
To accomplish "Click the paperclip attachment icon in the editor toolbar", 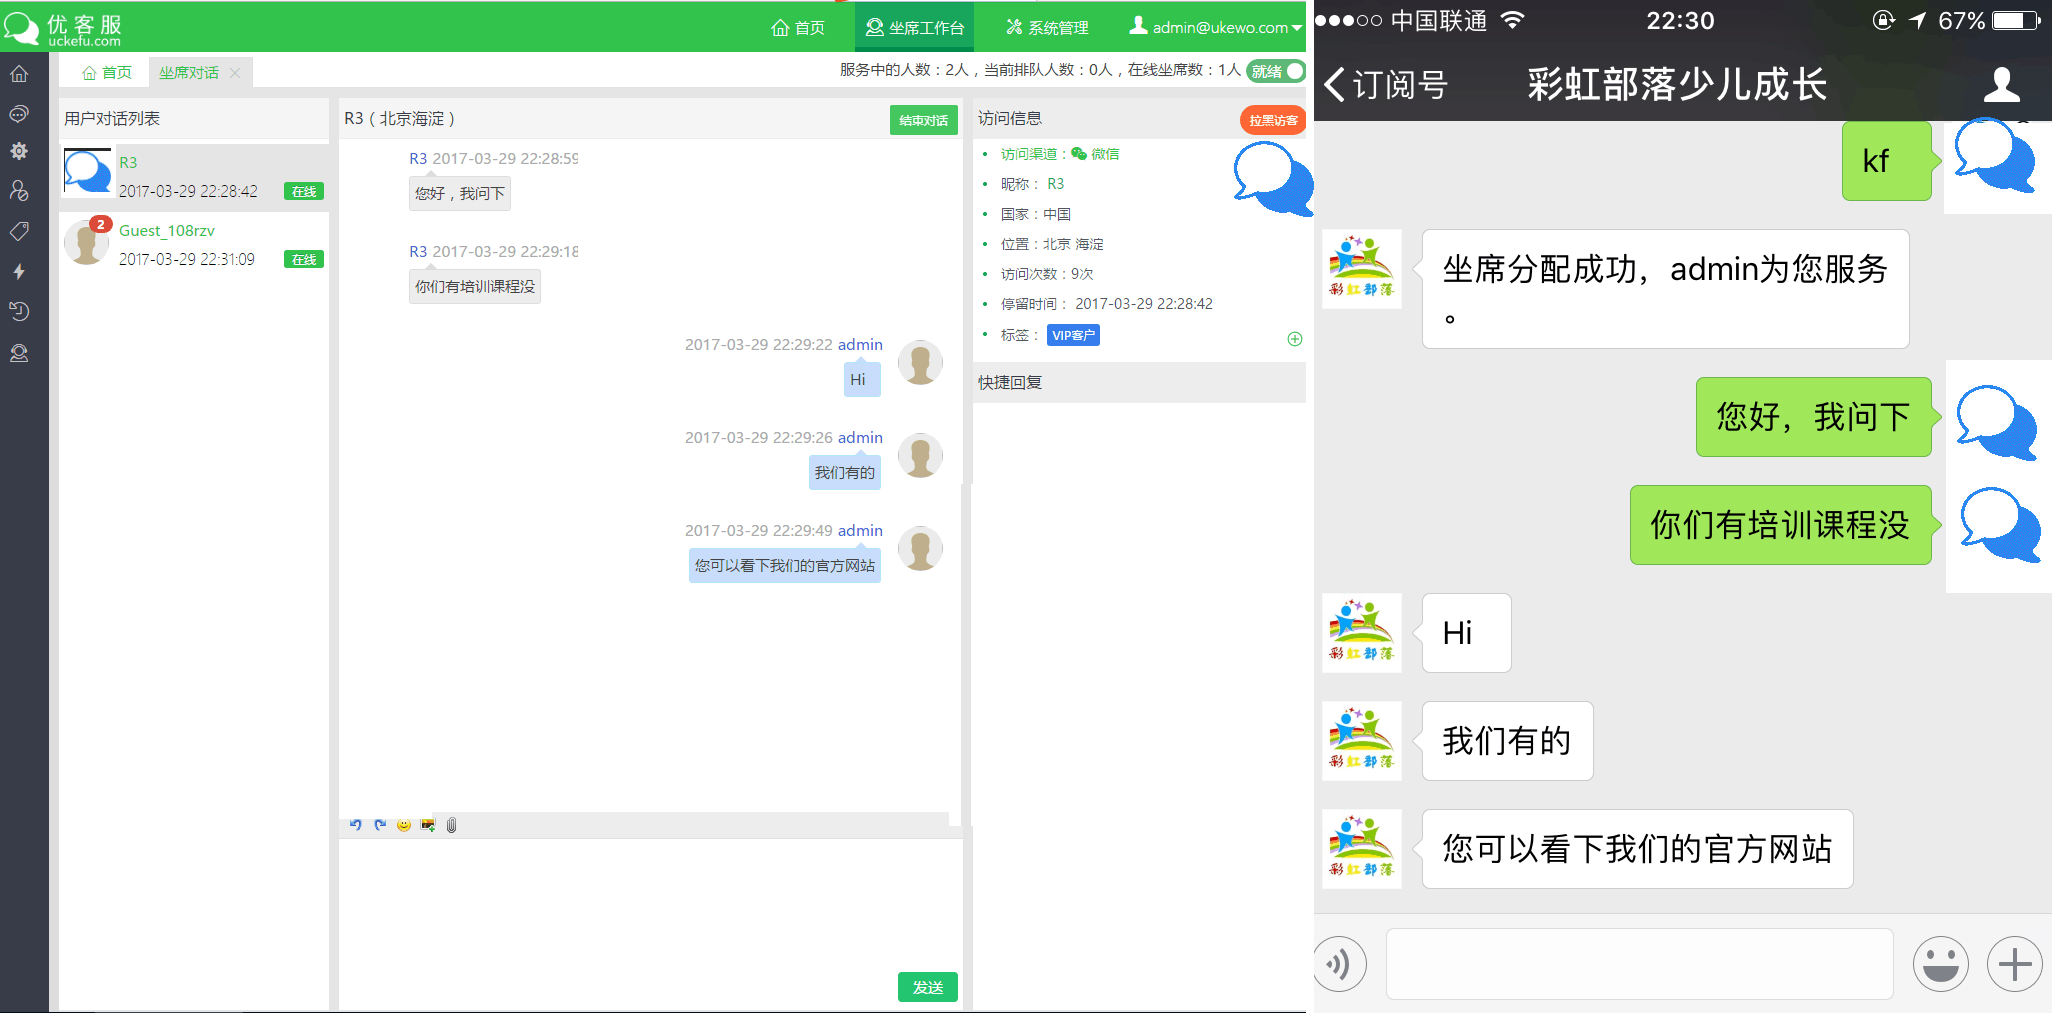I will (x=452, y=825).
